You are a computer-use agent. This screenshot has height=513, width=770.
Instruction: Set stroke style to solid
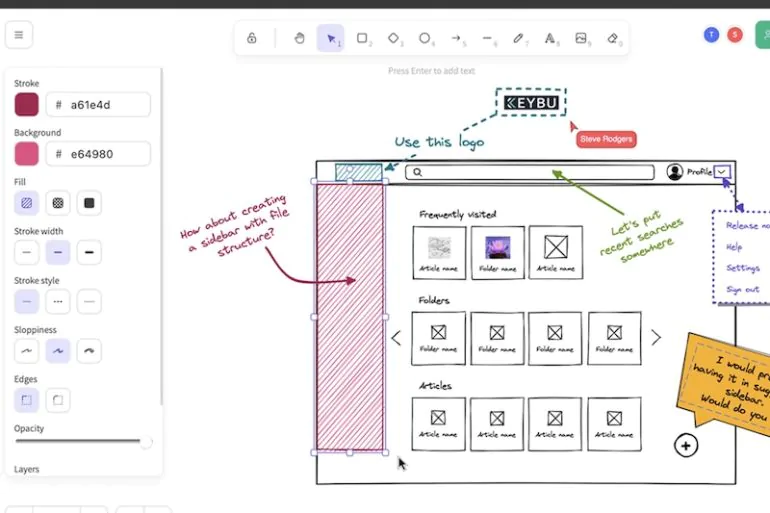pos(27,301)
